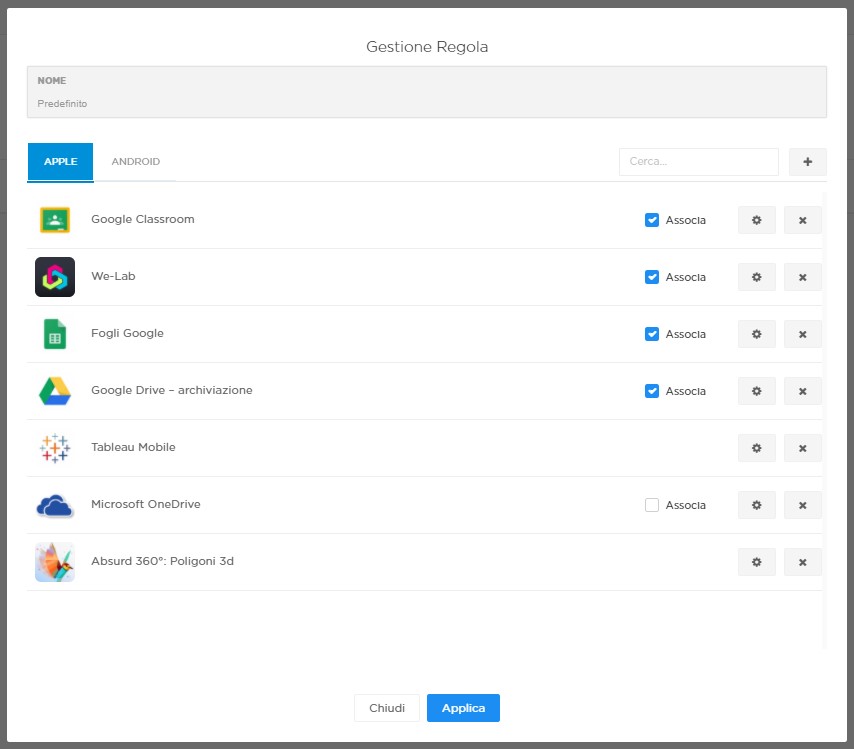Remove Fogli Google using X icon

tap(802, 334)
